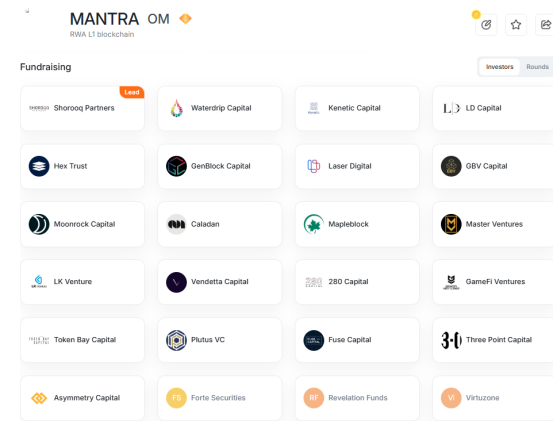Screen dimensions: 554x421
Task: Click the GBV Capital logo icon
Action: [451, 166]
